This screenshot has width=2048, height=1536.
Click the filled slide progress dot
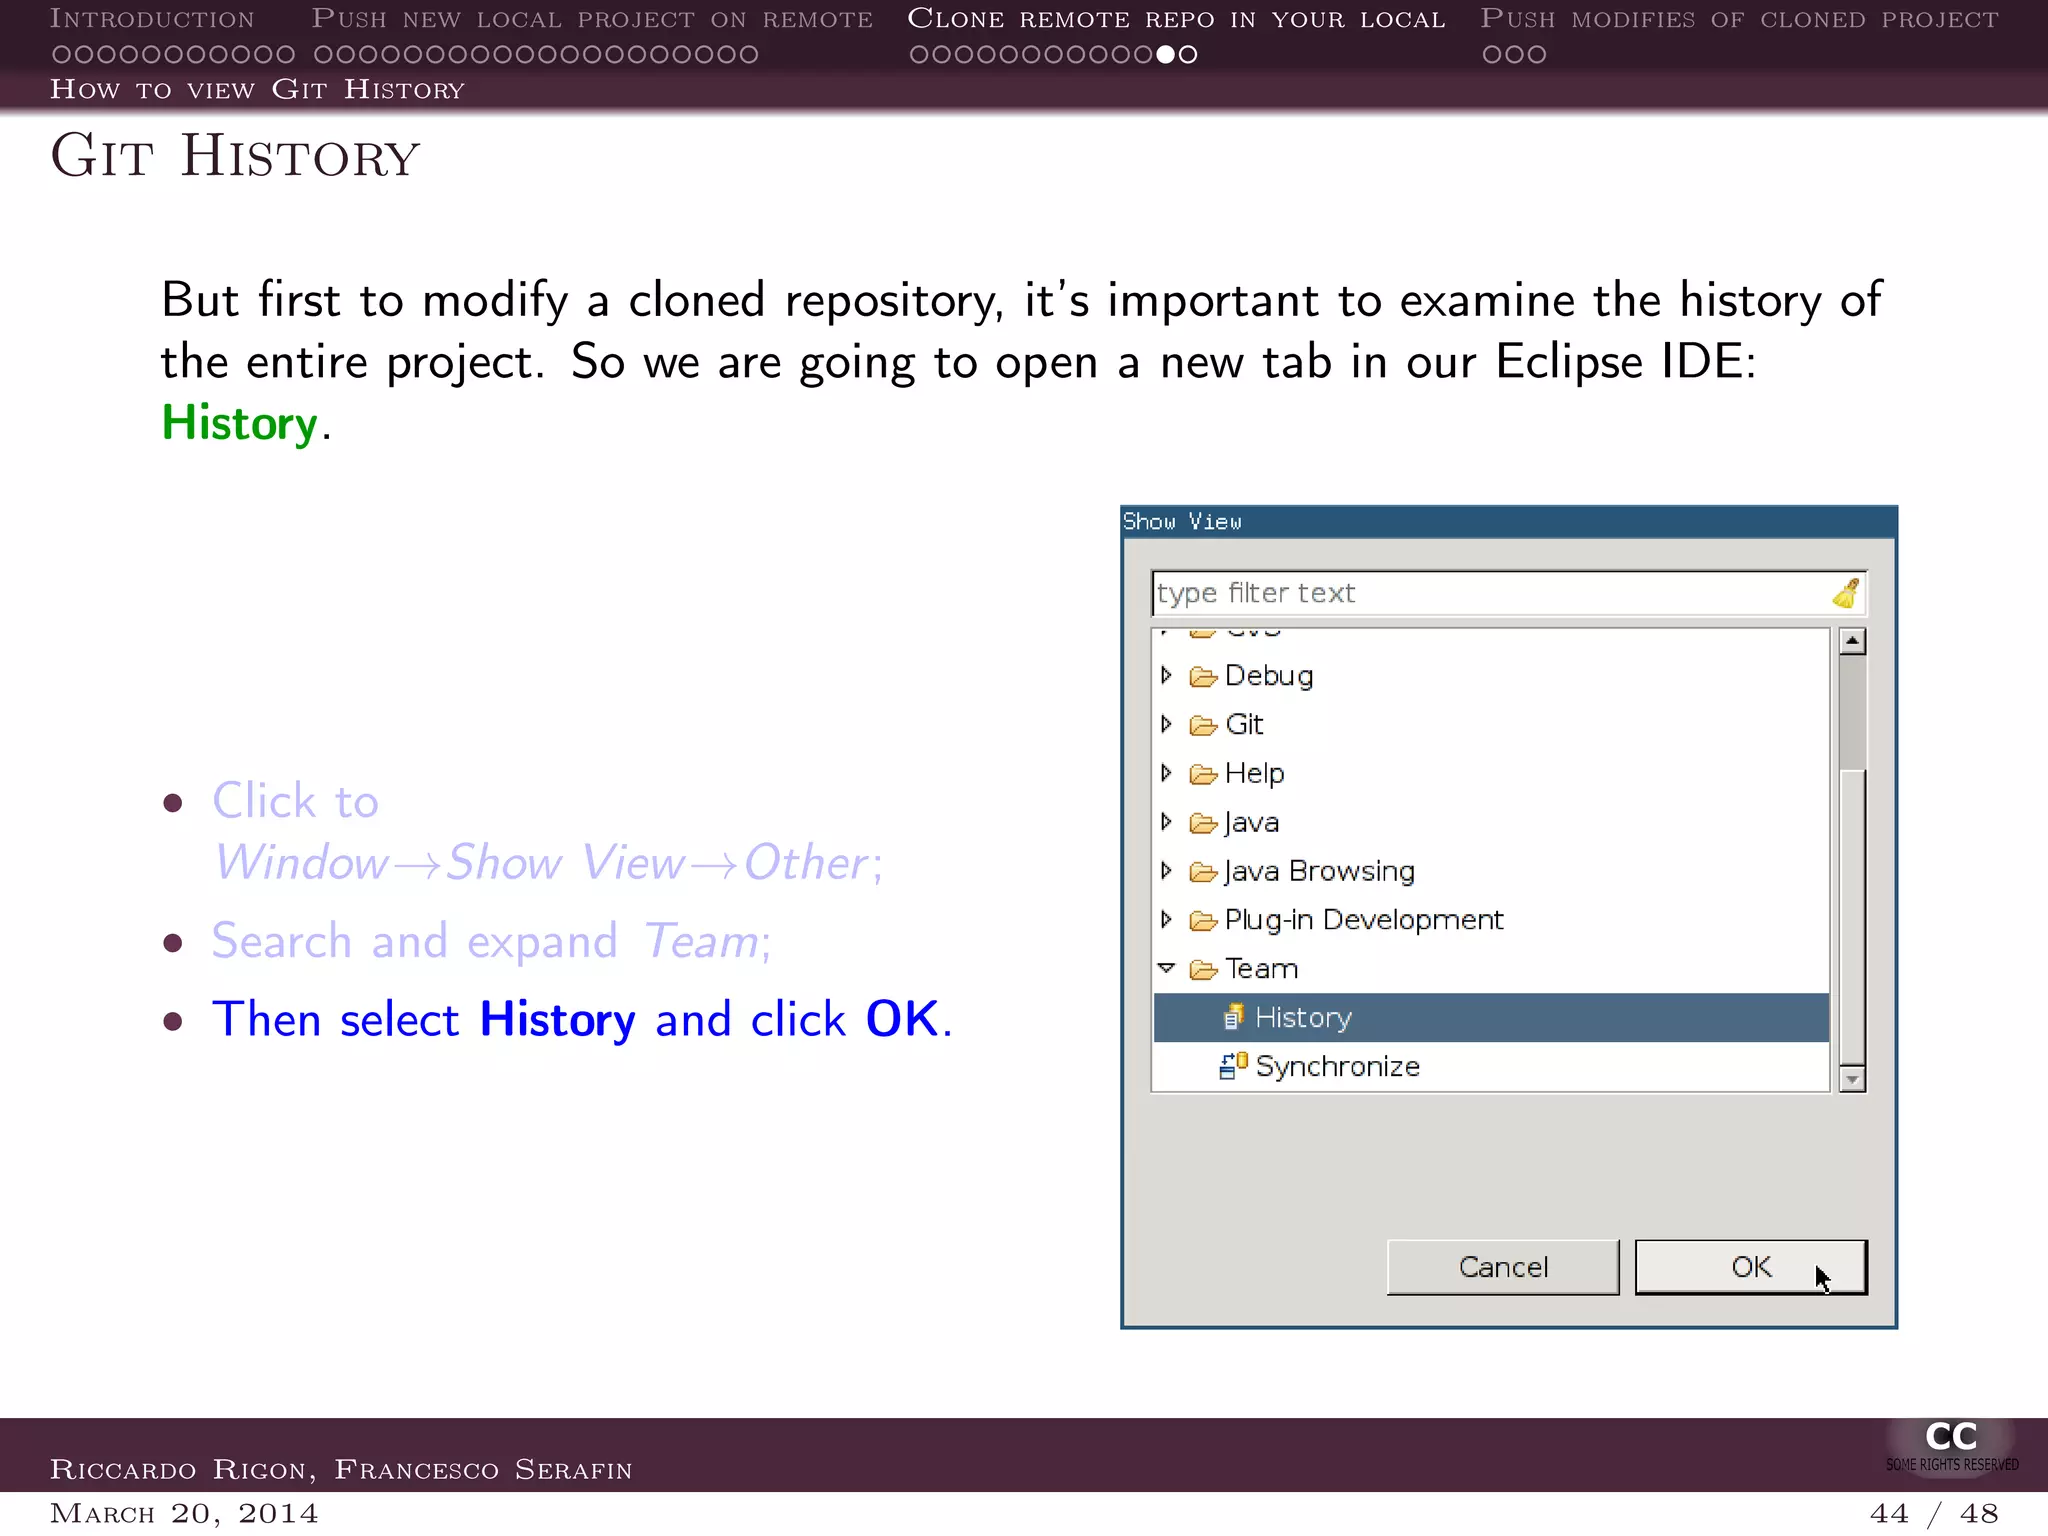point(1165,54)
